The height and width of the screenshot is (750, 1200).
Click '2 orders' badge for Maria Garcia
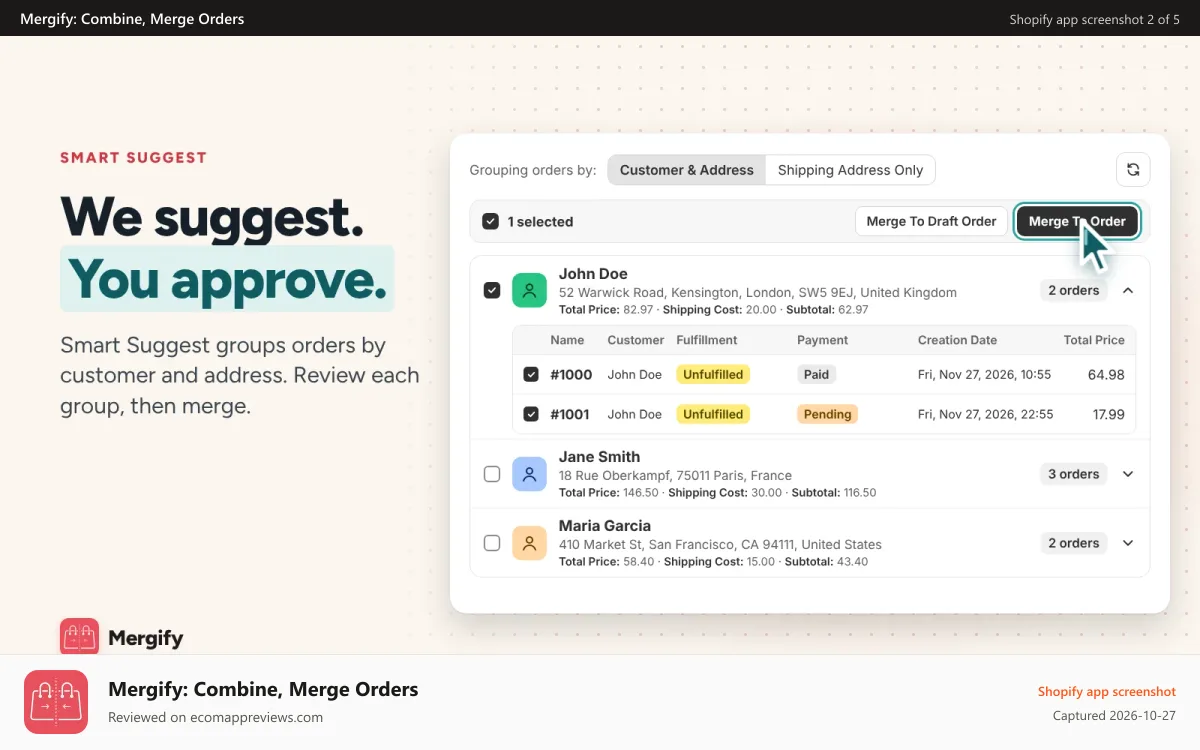1073,543
